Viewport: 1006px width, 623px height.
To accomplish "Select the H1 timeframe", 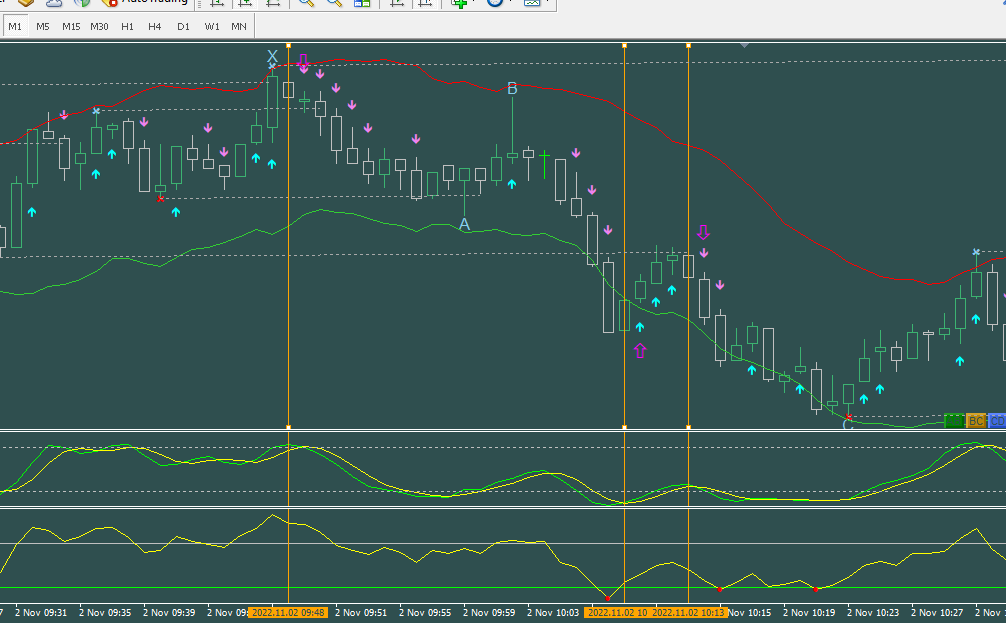I will pos(127,27).
